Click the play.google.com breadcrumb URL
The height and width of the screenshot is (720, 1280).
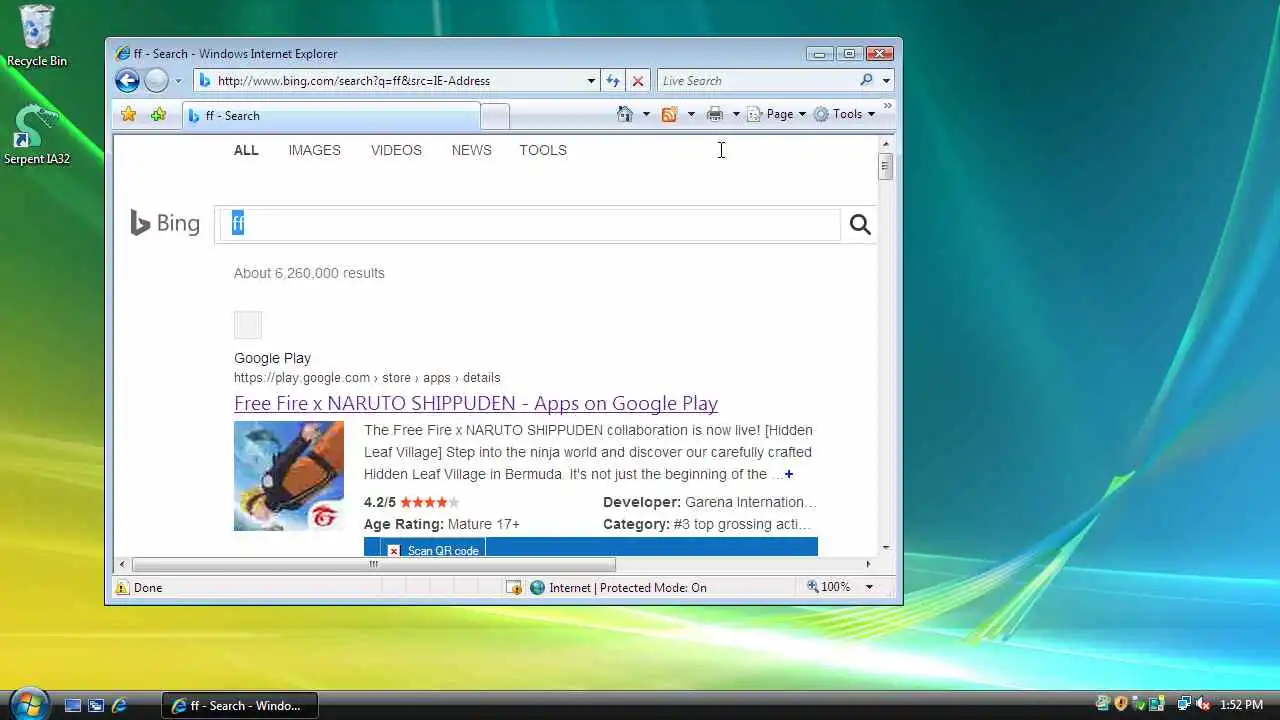click(367, 378)
